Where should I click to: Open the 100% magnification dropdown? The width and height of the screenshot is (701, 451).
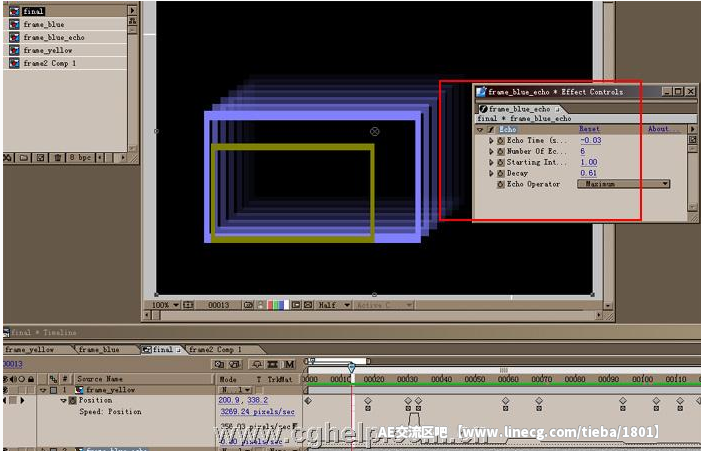[x=165, y=305]
